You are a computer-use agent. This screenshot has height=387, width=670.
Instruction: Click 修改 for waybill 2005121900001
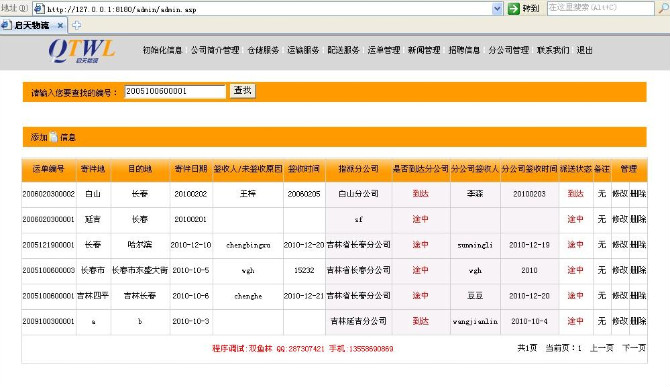click(x=620, y=245)
